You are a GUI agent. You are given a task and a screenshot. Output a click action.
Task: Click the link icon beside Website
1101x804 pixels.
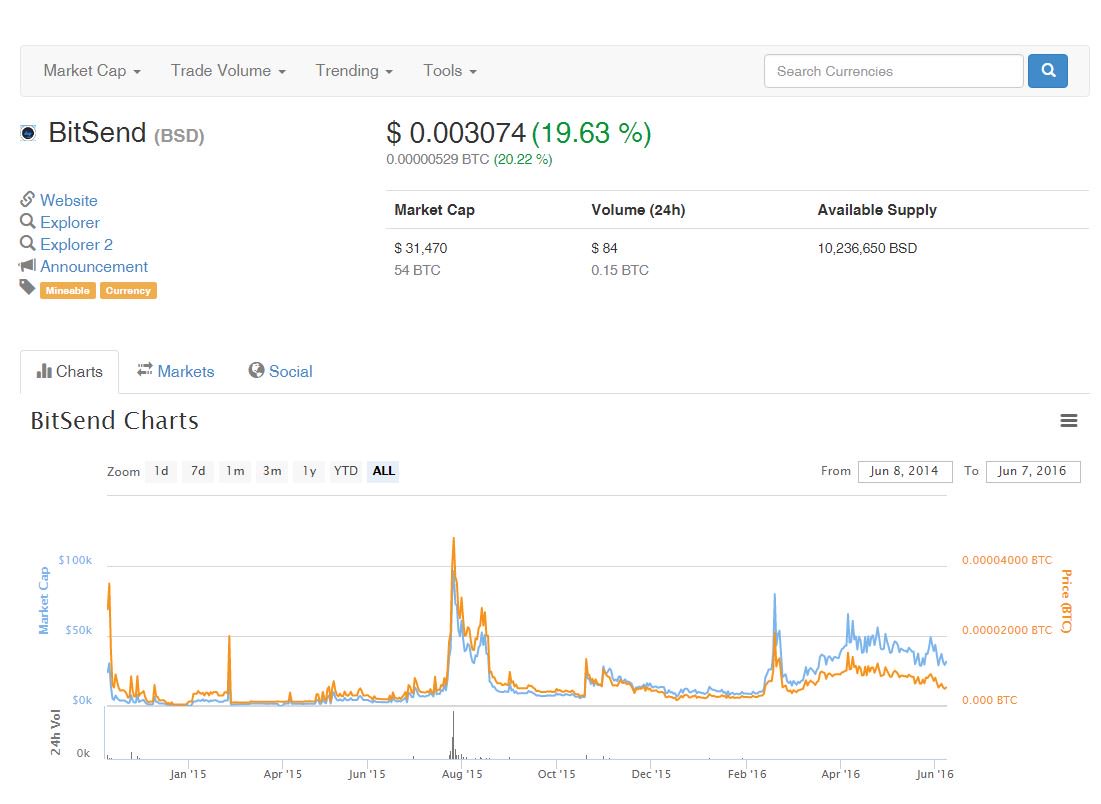27,199
